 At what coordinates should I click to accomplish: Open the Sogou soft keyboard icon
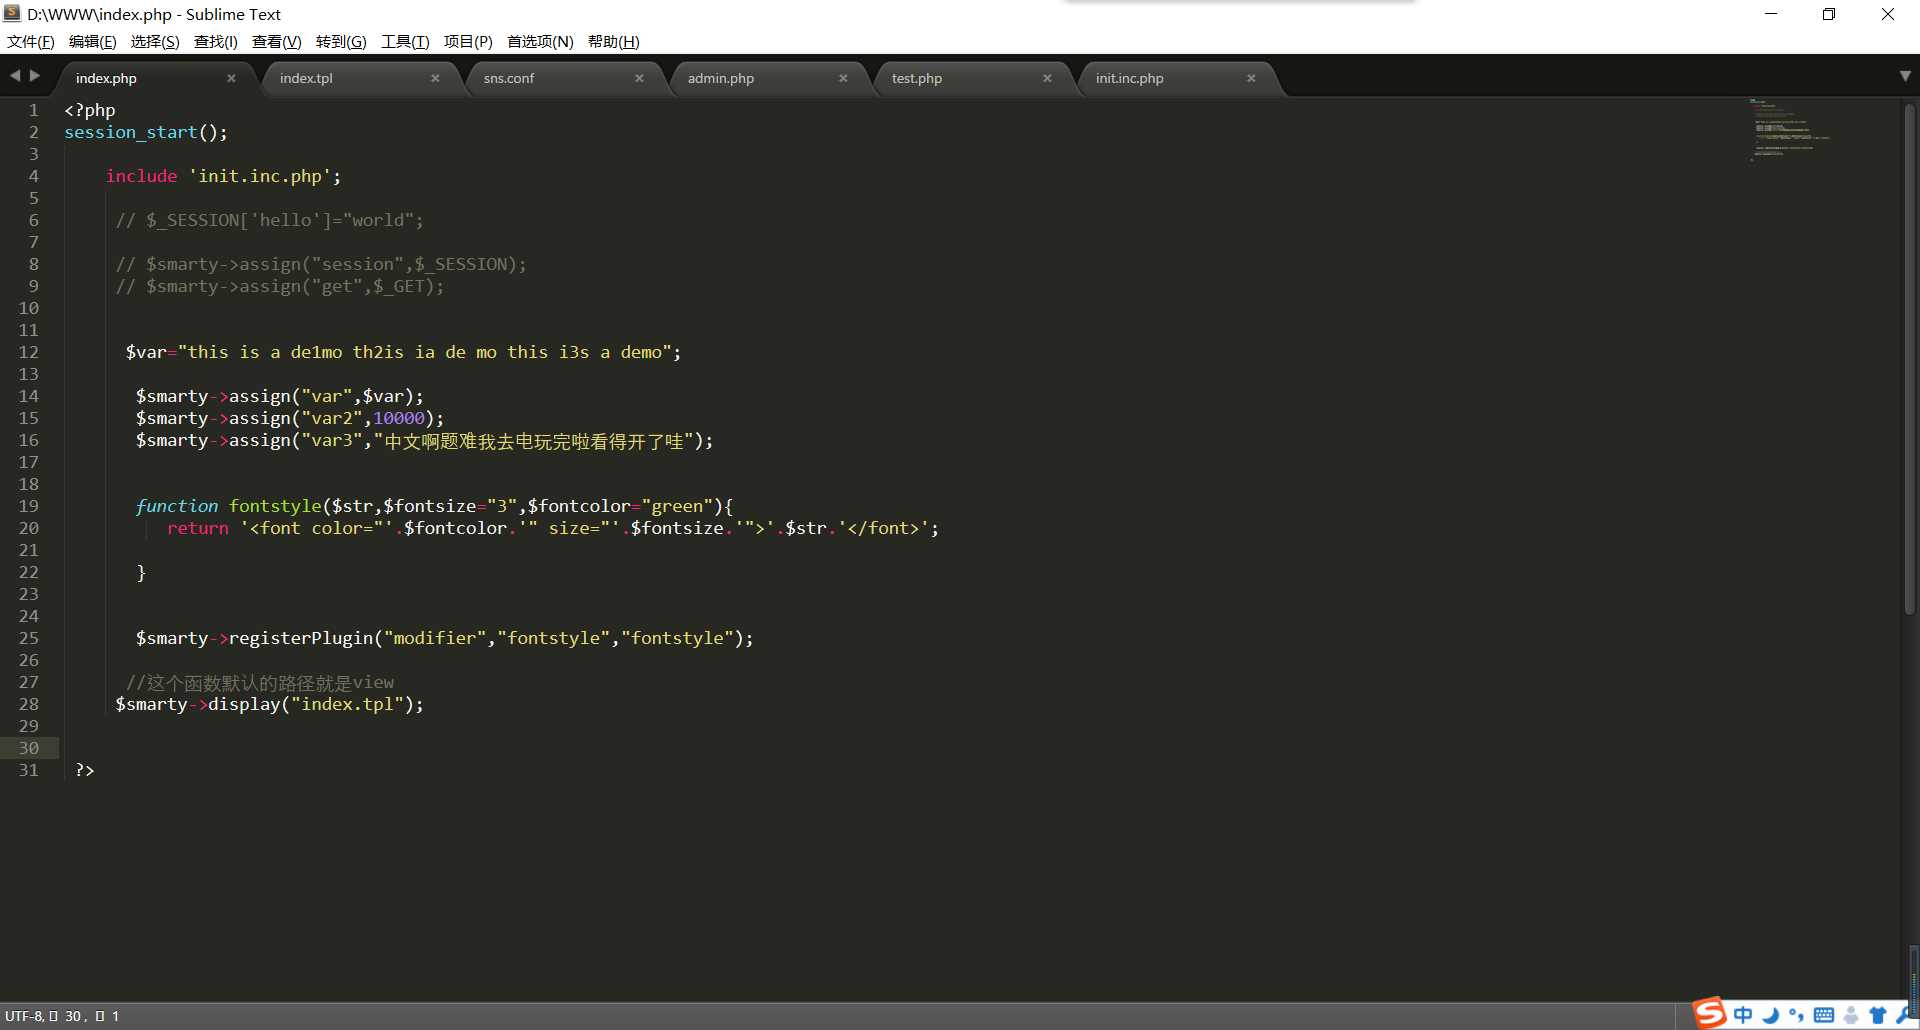[x=1824, y=1015]
